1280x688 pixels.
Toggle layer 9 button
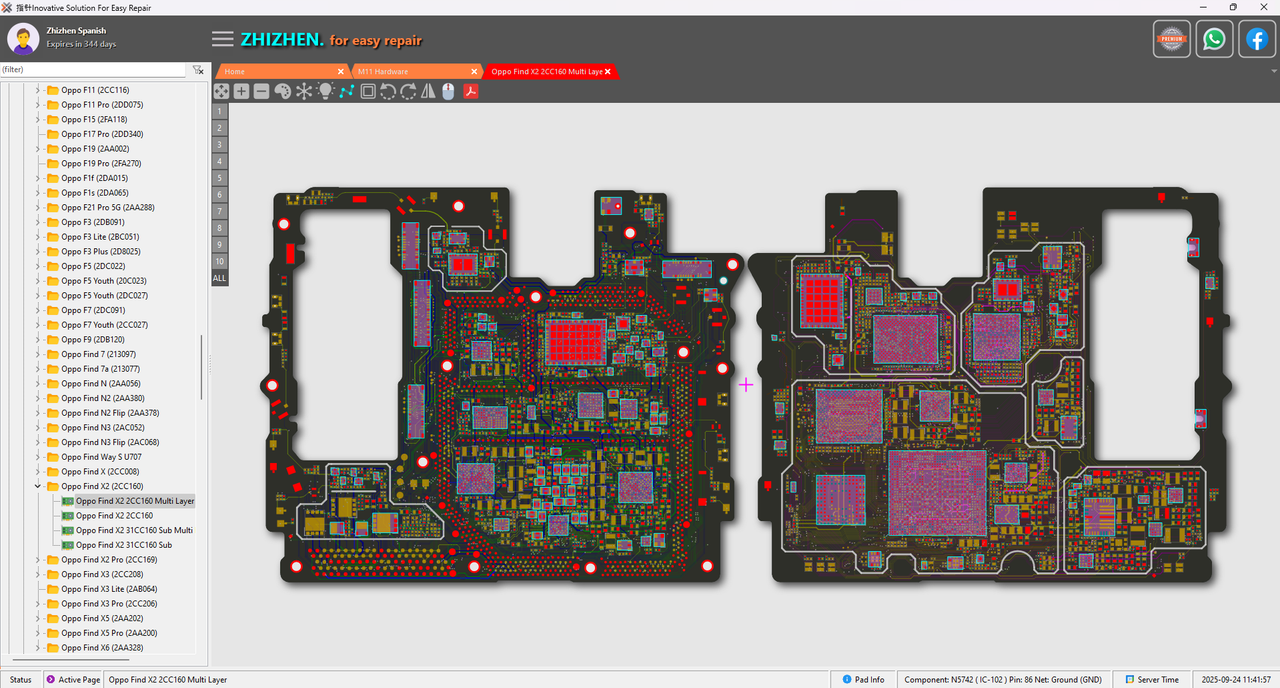[x=220, y=244]
